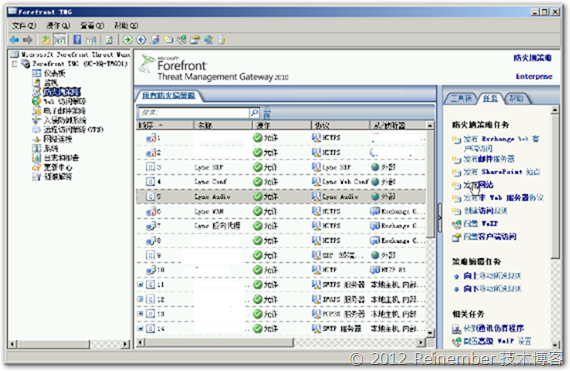This screenshot has width=570, height=371.
Task: Select 网络连接 in the tree
Action: pos(58,139)
